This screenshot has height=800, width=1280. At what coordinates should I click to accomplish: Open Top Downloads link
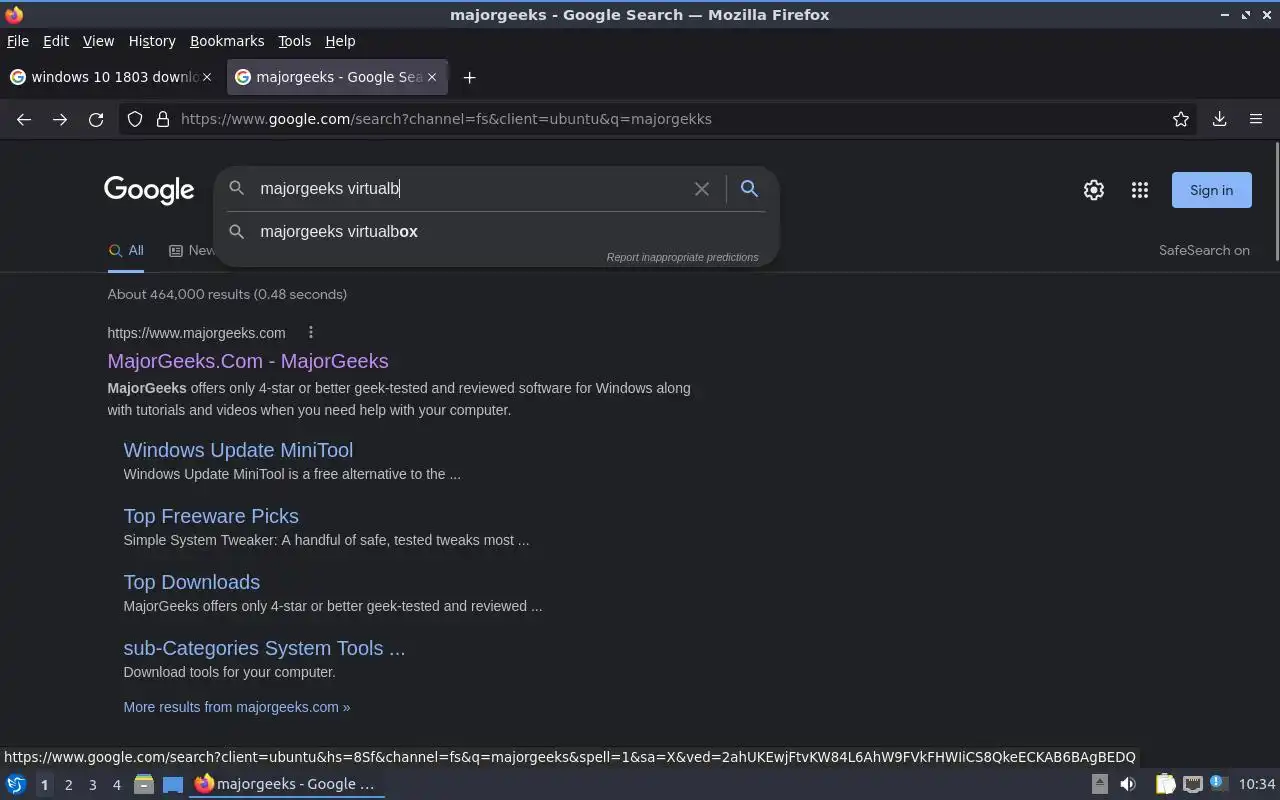[192, 582]
